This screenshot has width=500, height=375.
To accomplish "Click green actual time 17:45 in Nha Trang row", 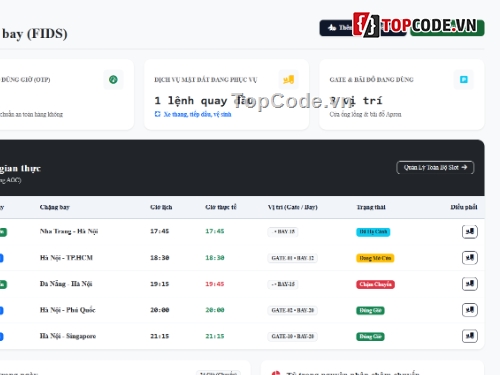I will point(215,231).
